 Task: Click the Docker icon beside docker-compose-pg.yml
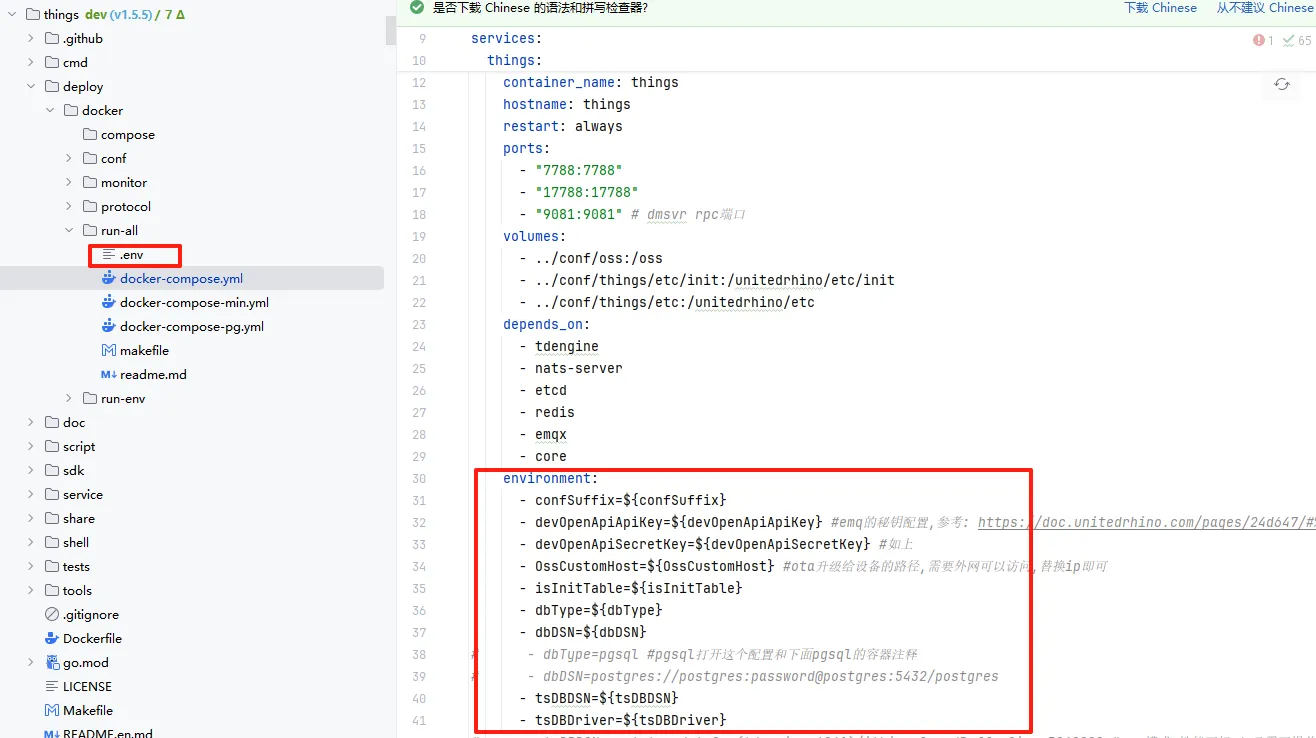(109, 327)
